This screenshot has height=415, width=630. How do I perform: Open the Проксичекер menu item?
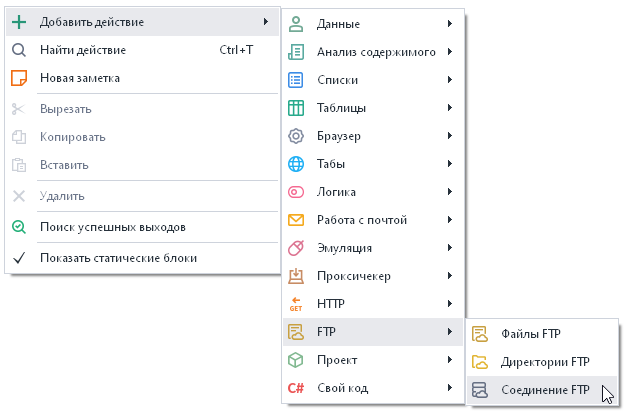pyautogui.click(x=353, y=276)
